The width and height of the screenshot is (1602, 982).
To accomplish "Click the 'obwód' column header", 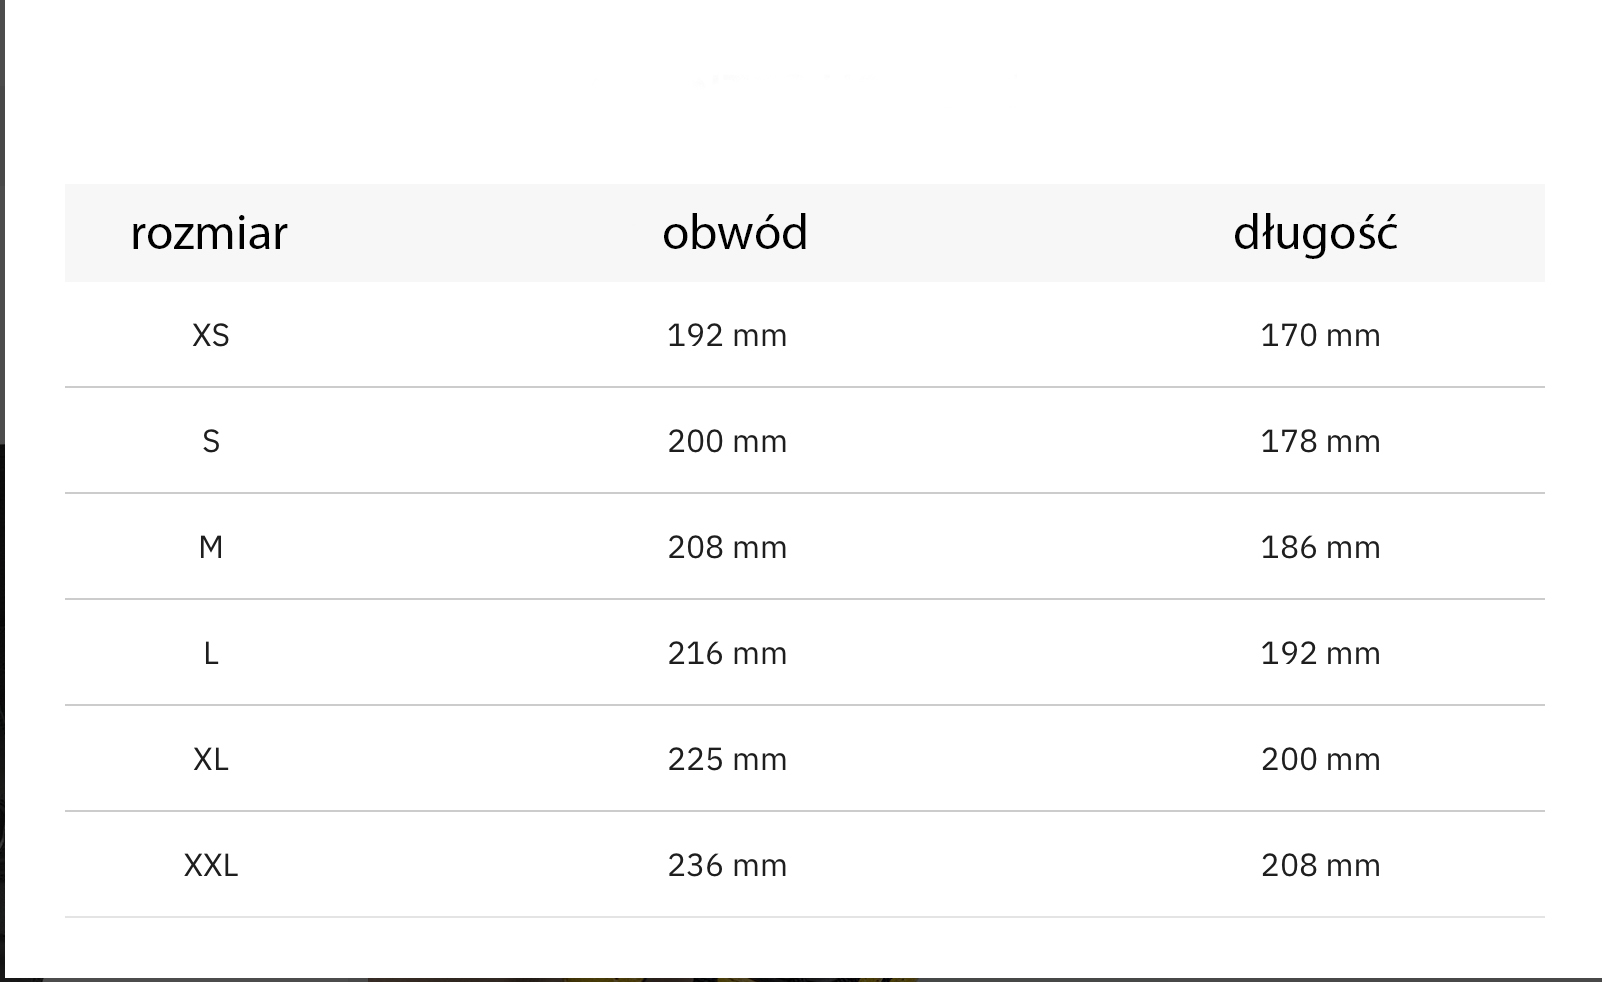I will (x=735, y=233).
